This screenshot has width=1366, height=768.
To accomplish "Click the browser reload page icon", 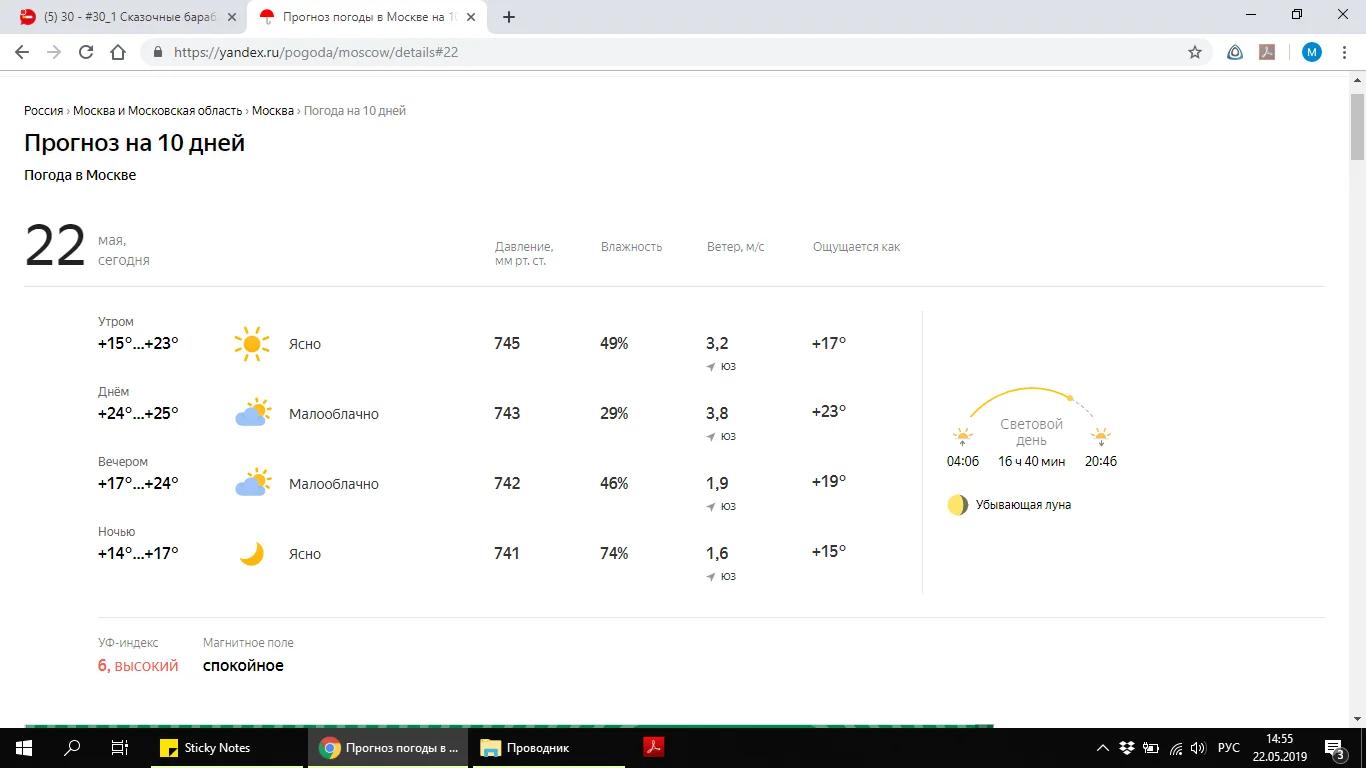I will coord(86,52).
